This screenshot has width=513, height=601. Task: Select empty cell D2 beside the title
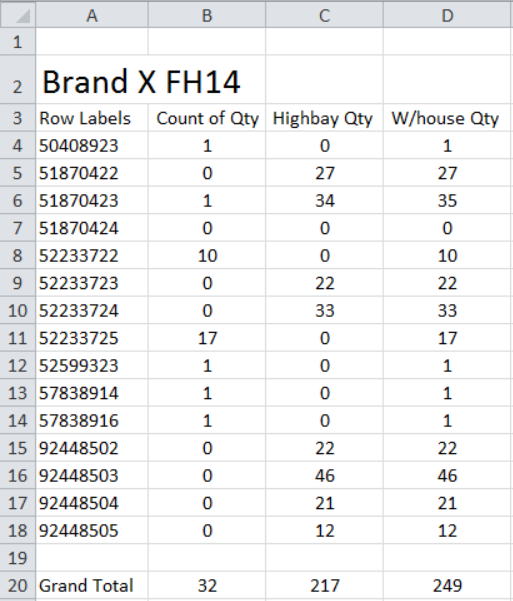447,79
